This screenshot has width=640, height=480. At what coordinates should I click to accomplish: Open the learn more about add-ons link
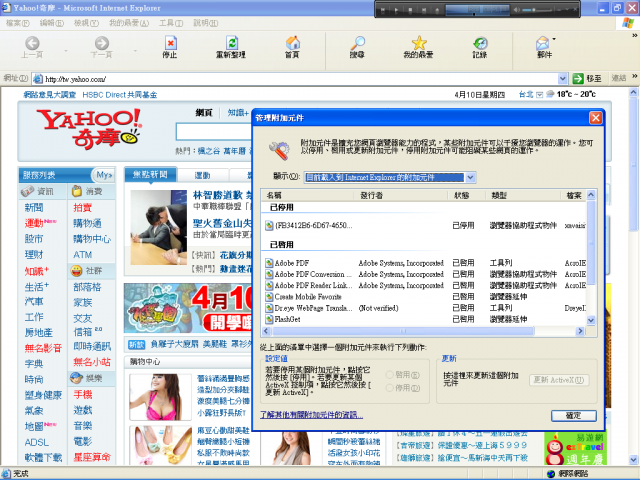(x=311, y=415)
